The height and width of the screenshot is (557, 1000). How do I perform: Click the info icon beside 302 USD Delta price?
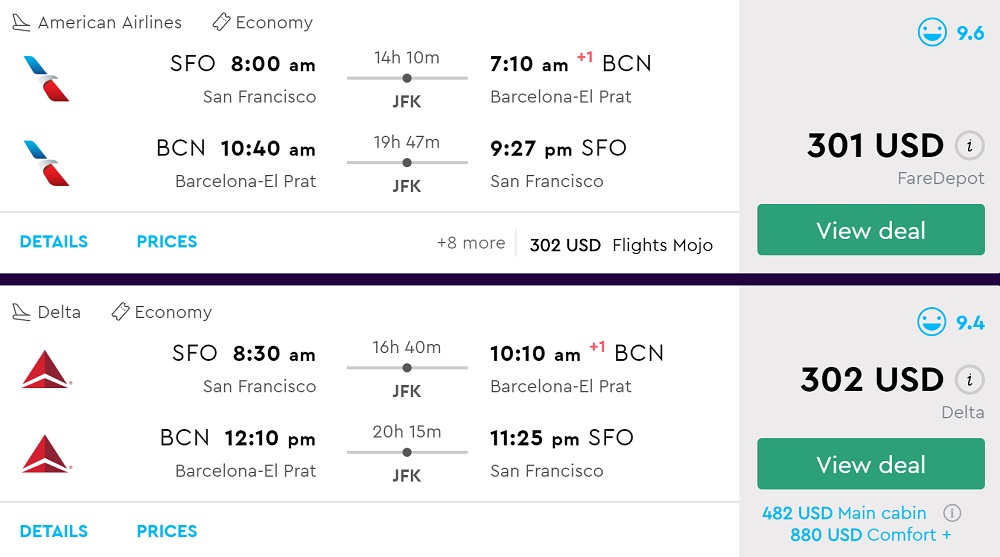point(967,380)
